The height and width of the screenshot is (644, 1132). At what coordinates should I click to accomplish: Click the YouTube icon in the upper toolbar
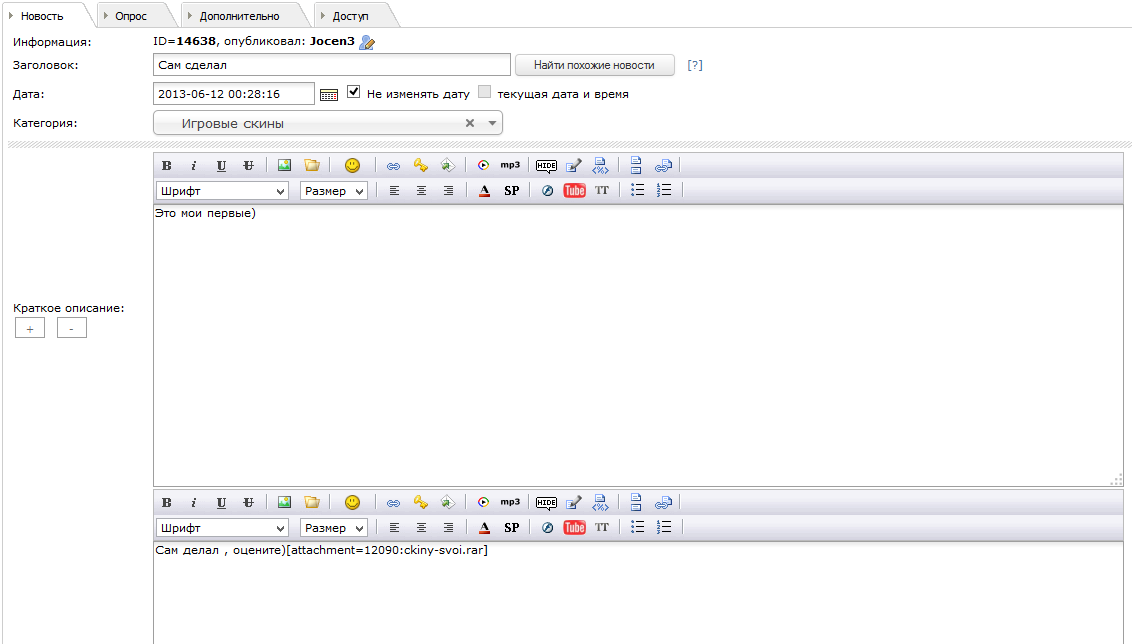click(575, 191)
